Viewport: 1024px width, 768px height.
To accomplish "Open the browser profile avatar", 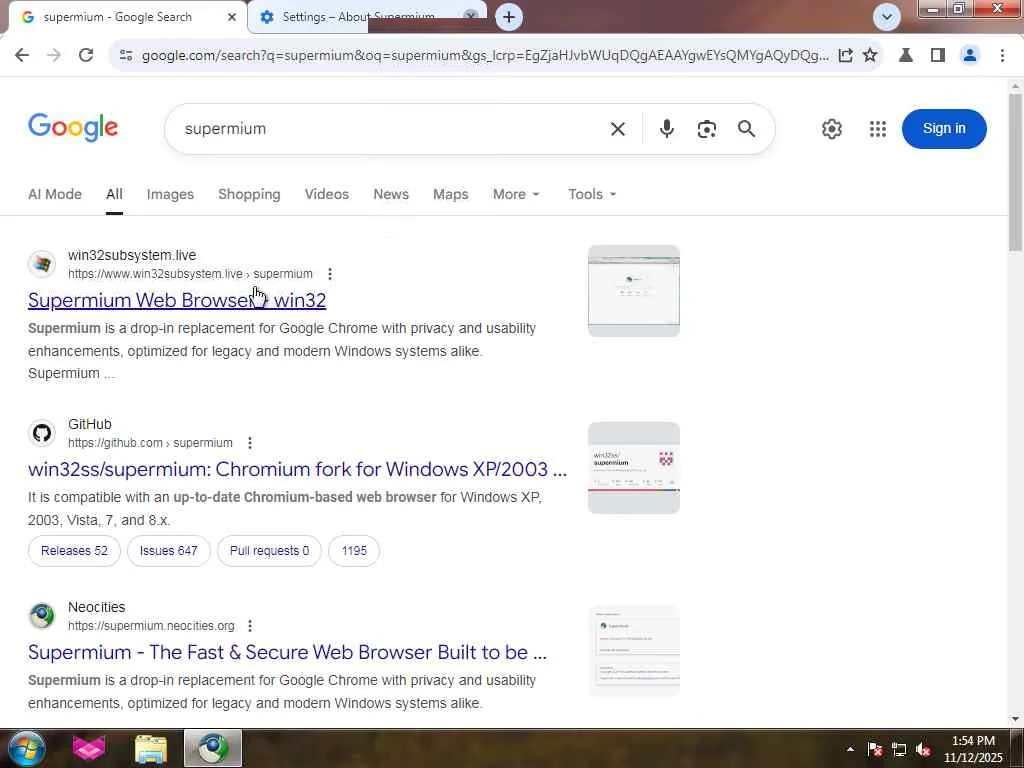I will point(970,56).
